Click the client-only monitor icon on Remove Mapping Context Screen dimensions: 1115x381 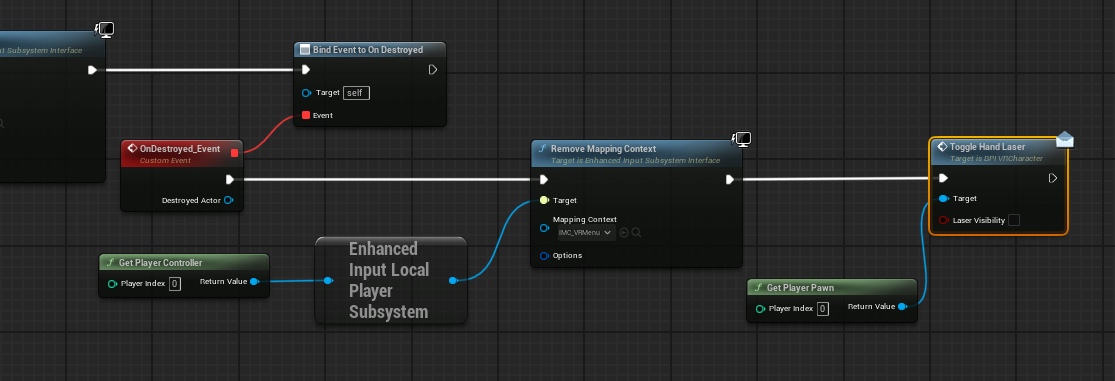coord(742,139)
